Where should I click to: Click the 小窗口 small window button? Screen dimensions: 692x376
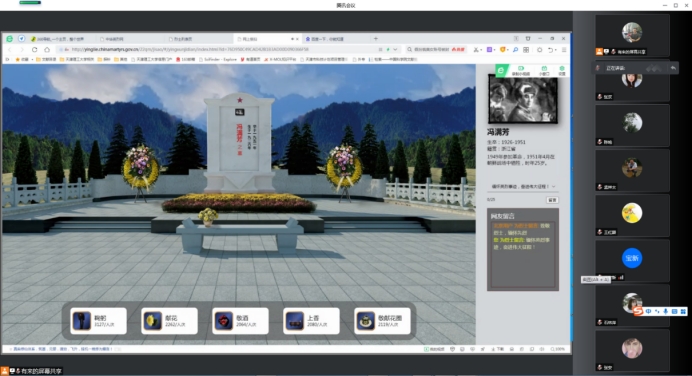544,71
